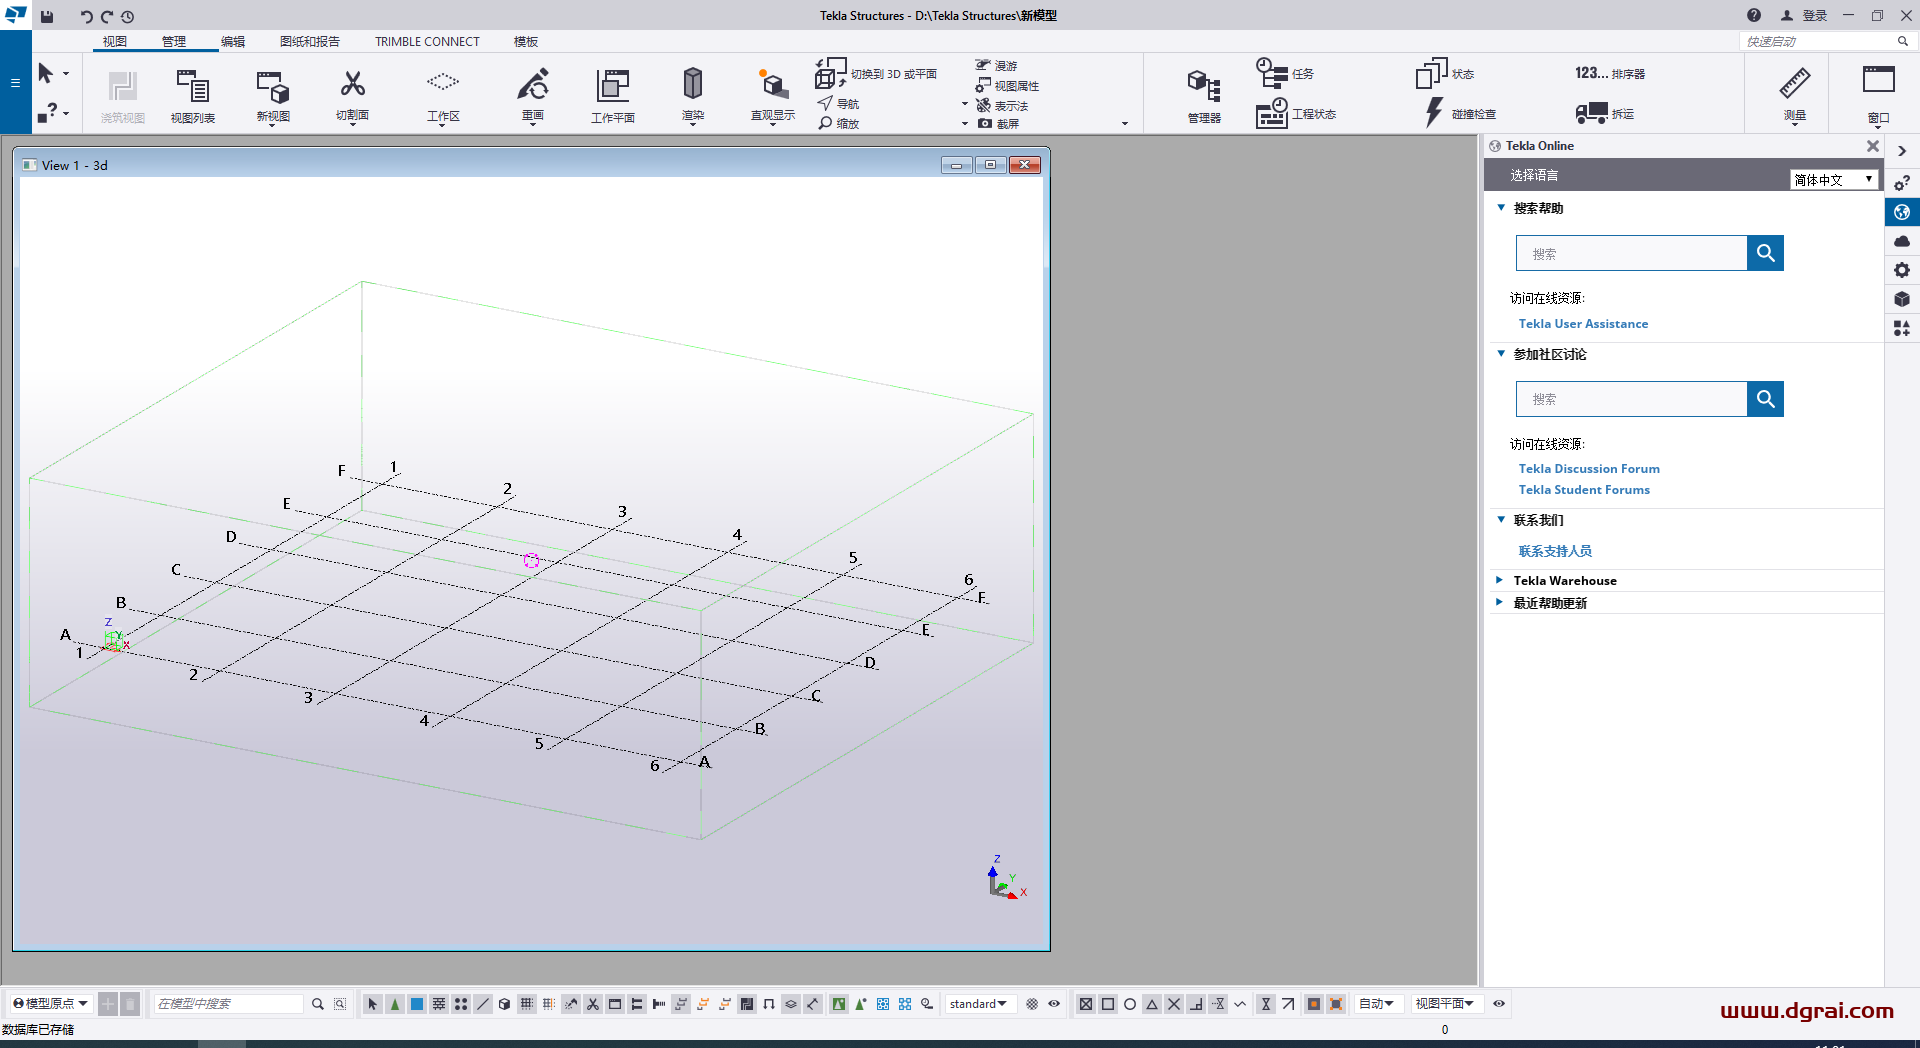Open the help question mark icon

tap(1754, 15)
